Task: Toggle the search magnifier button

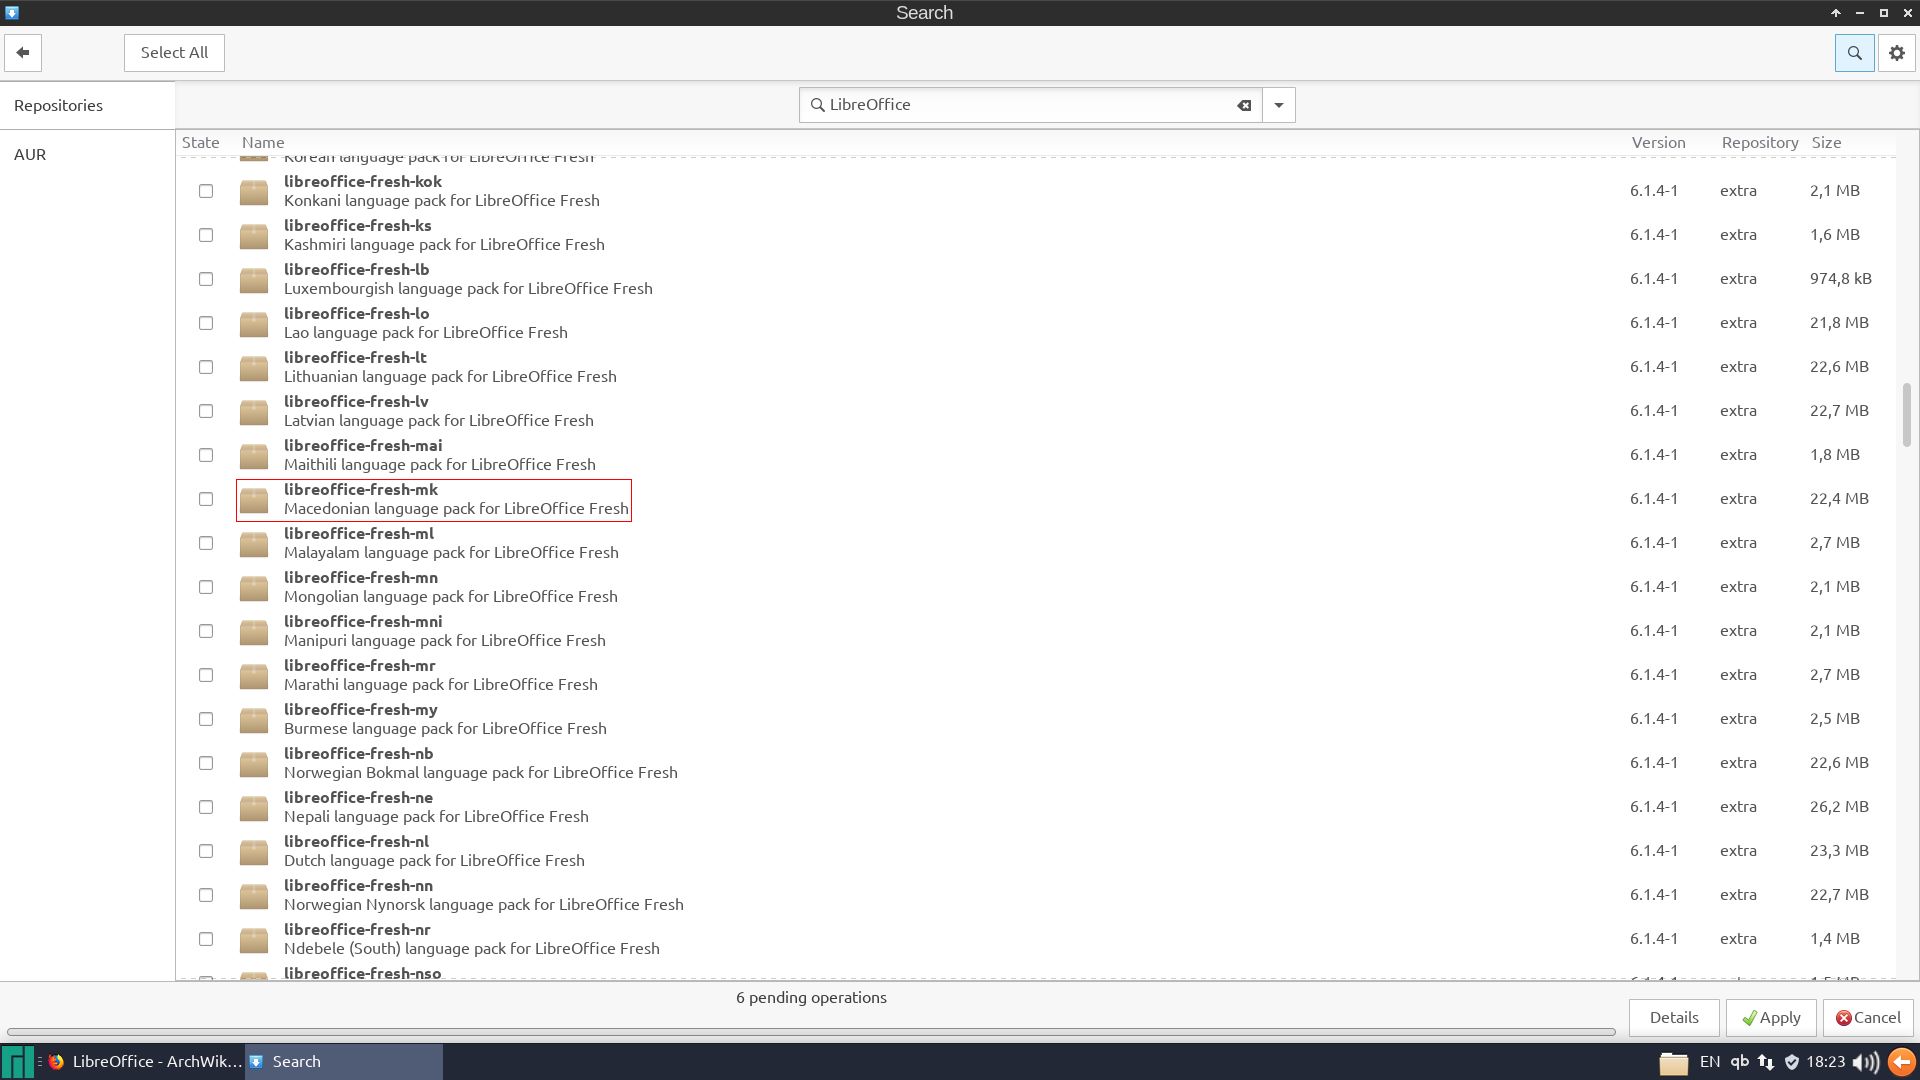Action: pyautogui.click(x=1854, y=53)
